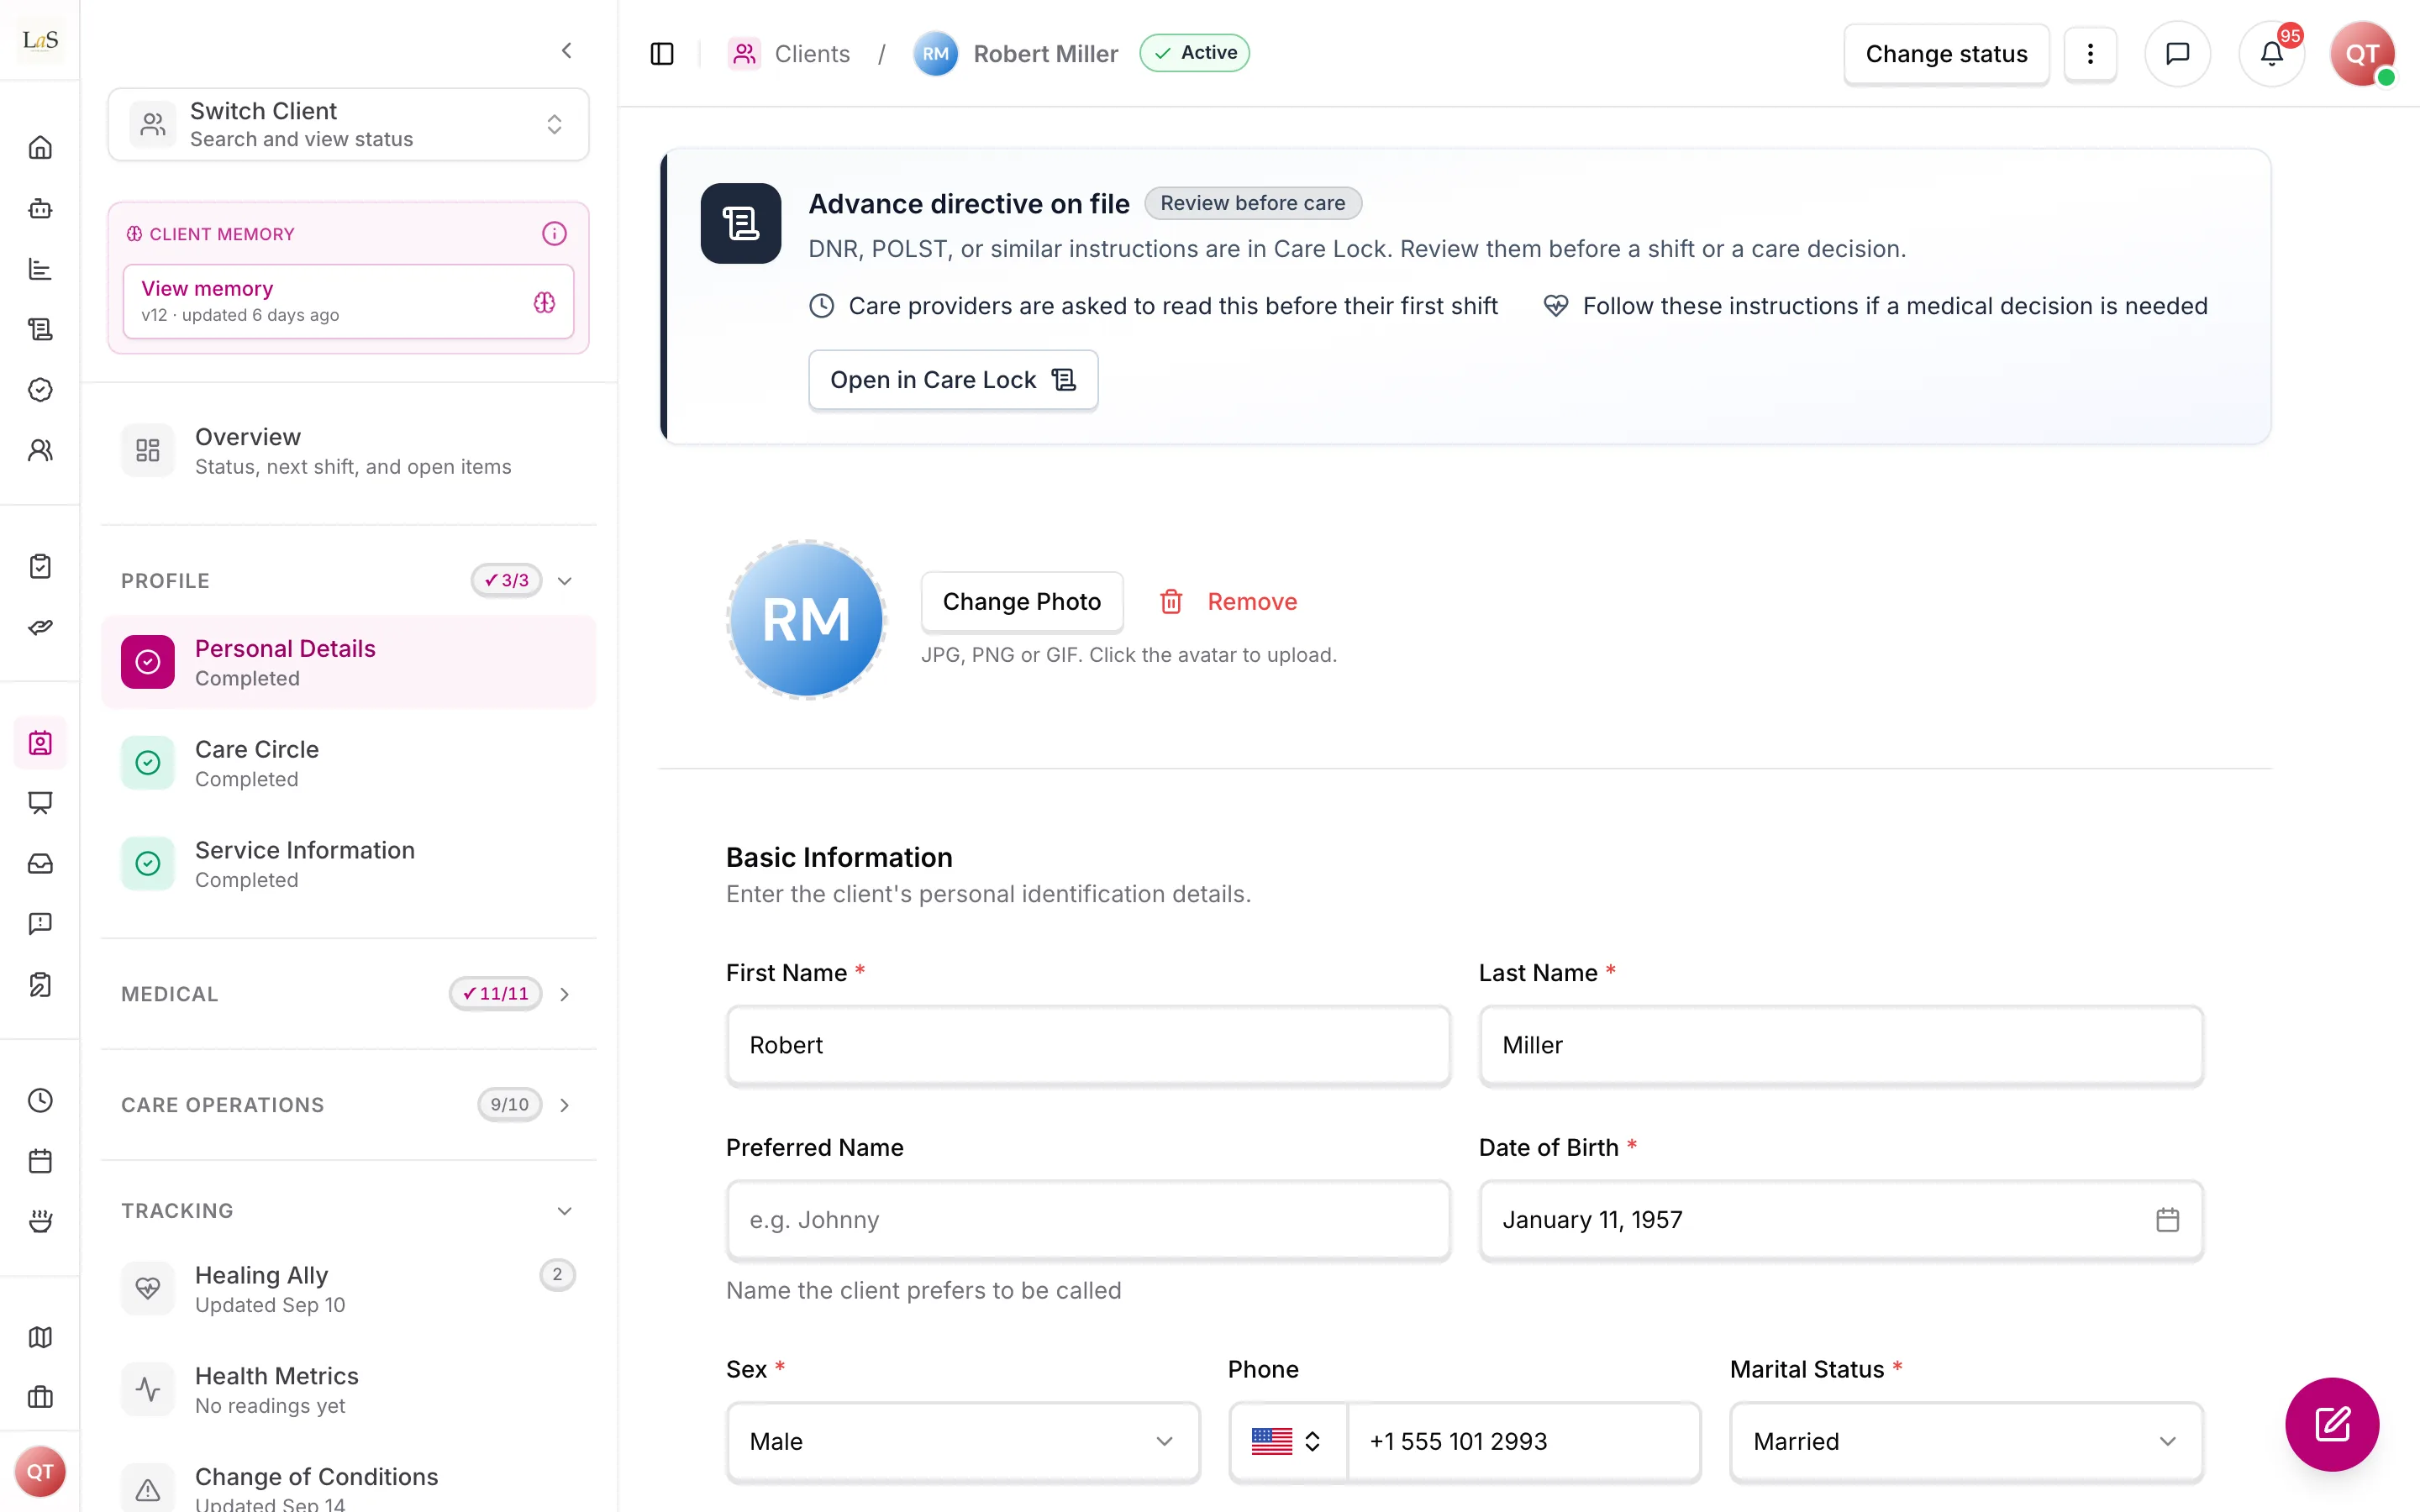Screen dimensions: 2420x1512
Task: Open the home icon in left rail
Action: tap(40, 148)
